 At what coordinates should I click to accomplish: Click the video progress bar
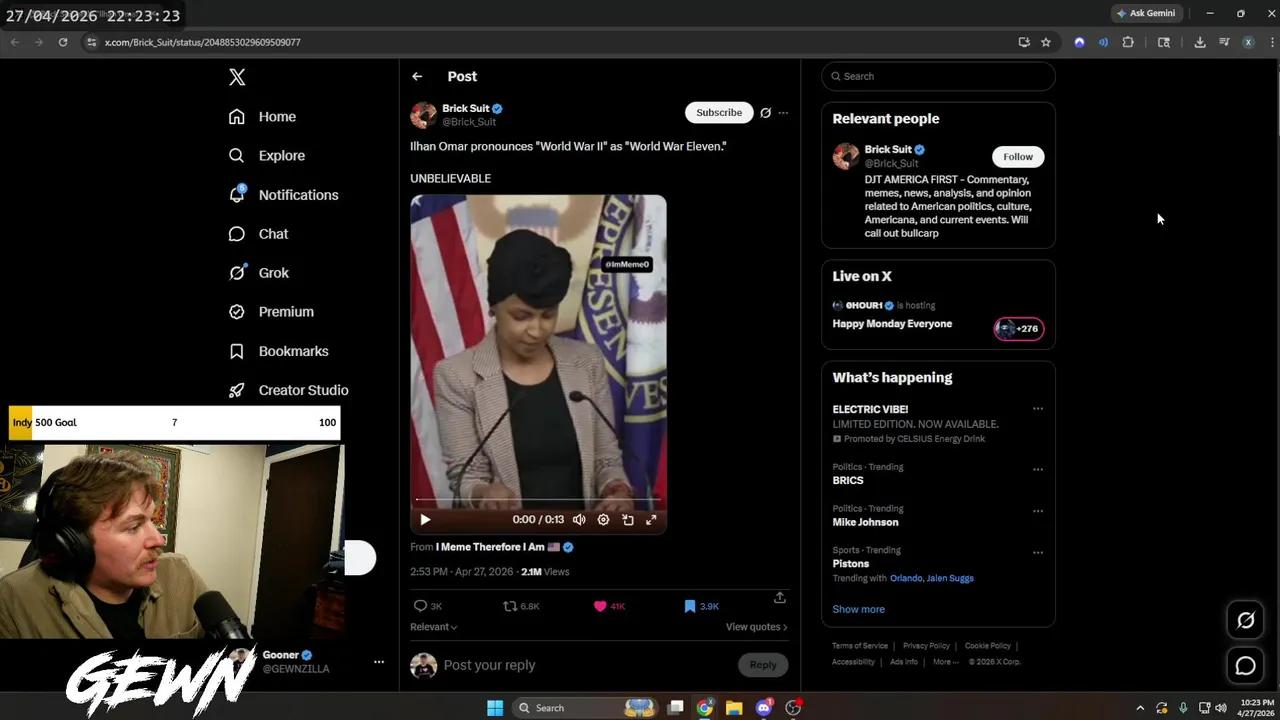tap(538, 499)
